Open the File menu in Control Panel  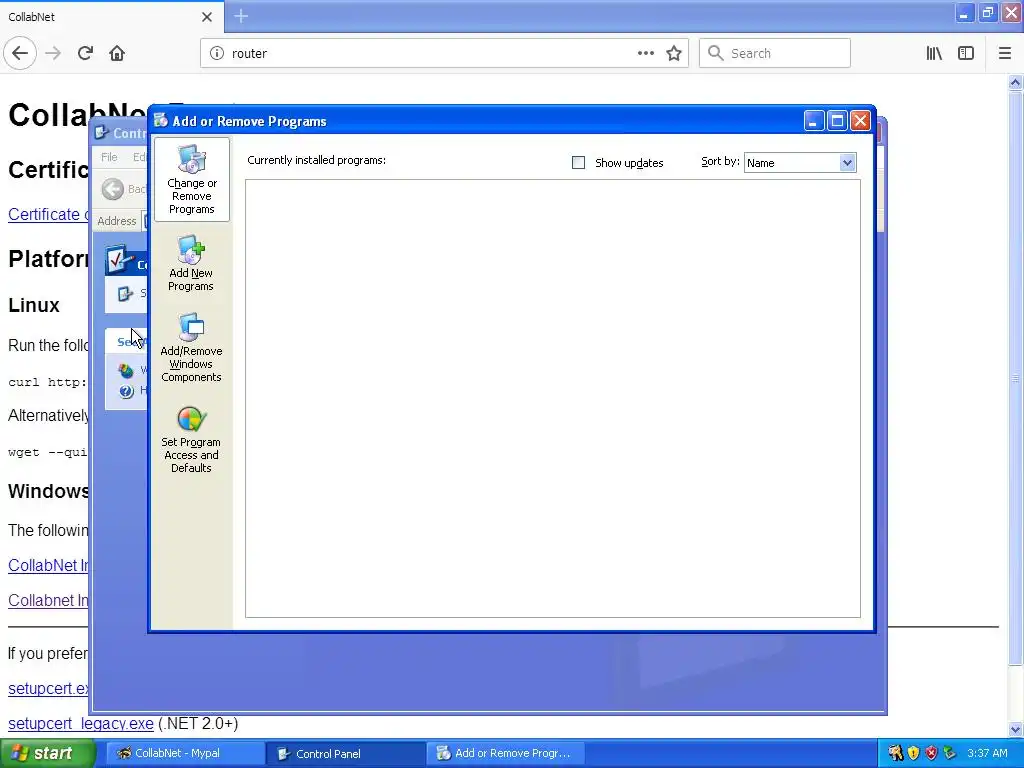pyautogui.click(x=109, y=157)
